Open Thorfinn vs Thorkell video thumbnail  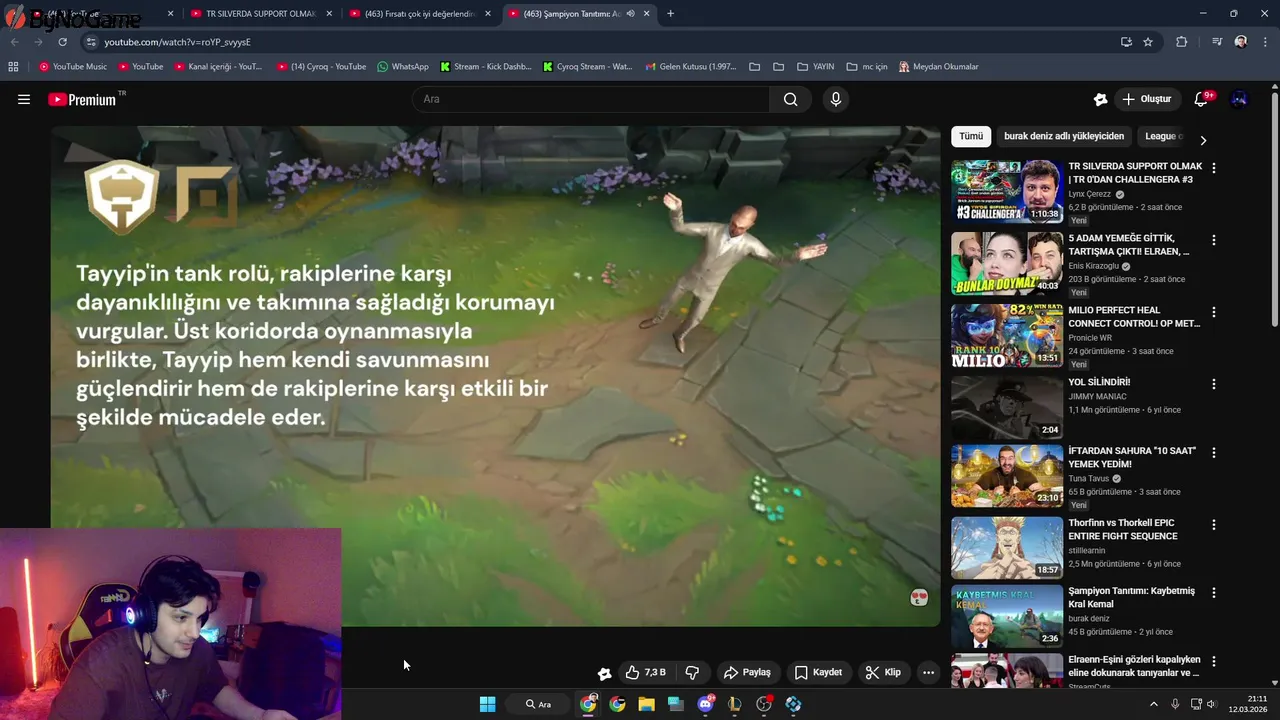tap(1007, 547)
